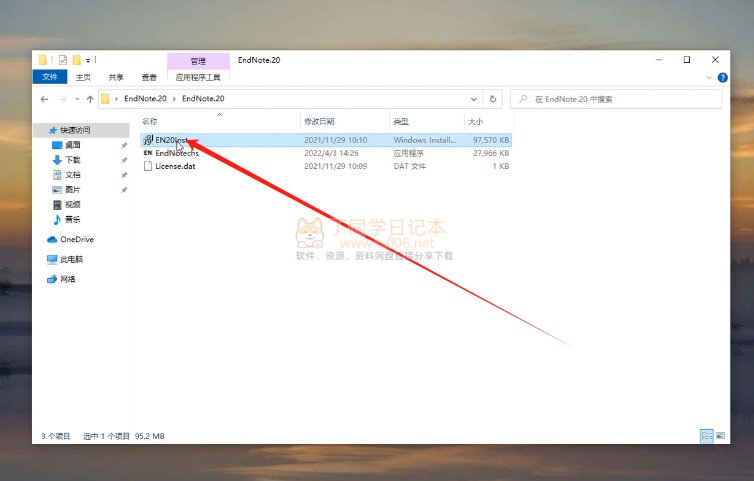Select the License.dat file
754x481 pixels.
pos(175,166)
